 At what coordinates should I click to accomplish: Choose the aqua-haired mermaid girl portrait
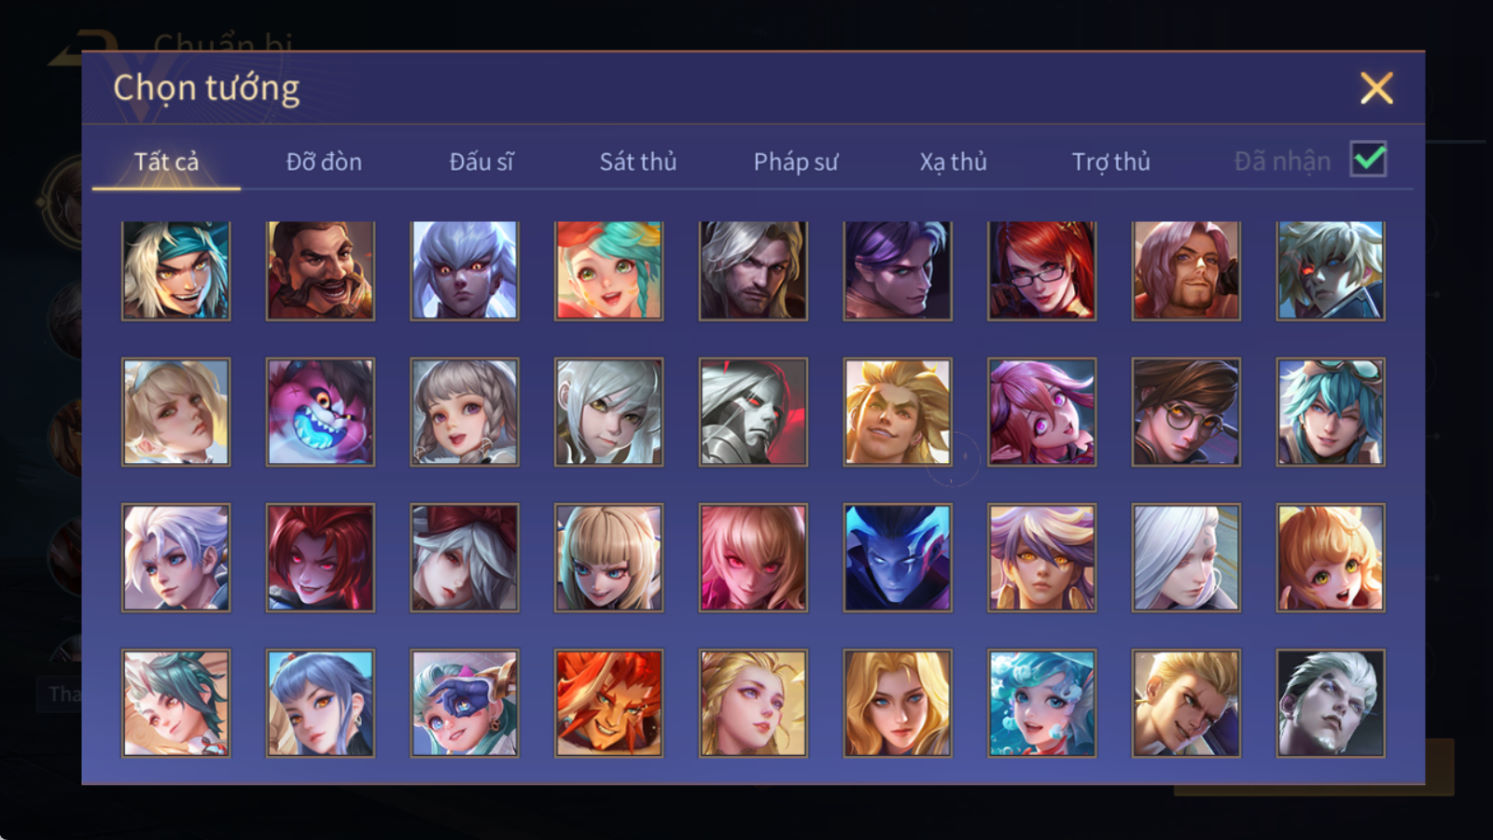1041,703
